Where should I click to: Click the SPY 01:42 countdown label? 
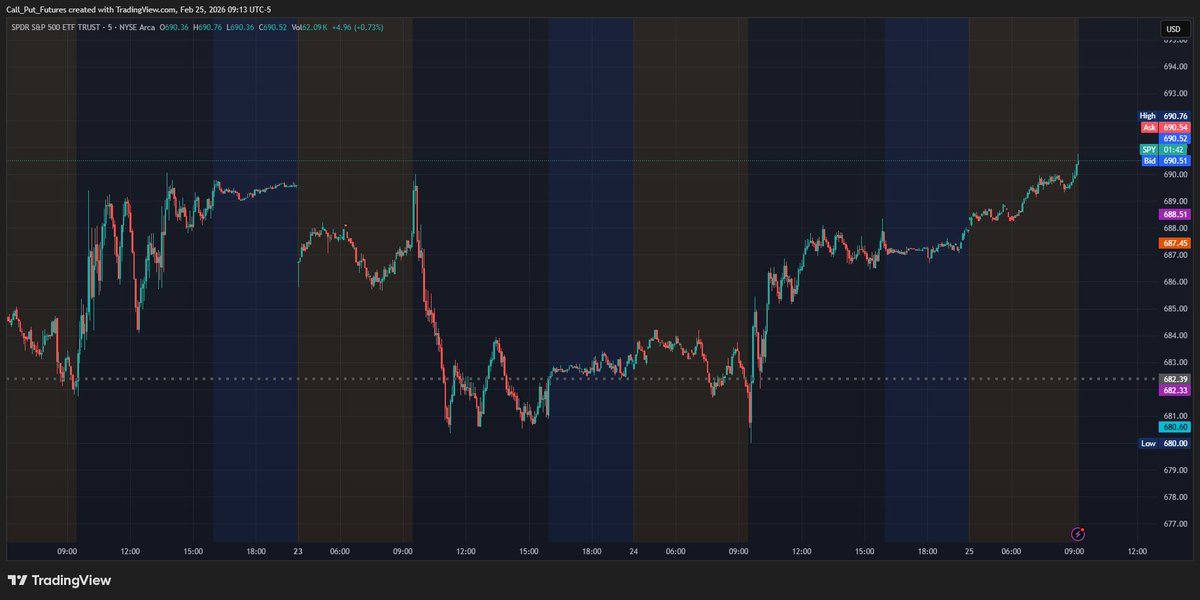1164,149
